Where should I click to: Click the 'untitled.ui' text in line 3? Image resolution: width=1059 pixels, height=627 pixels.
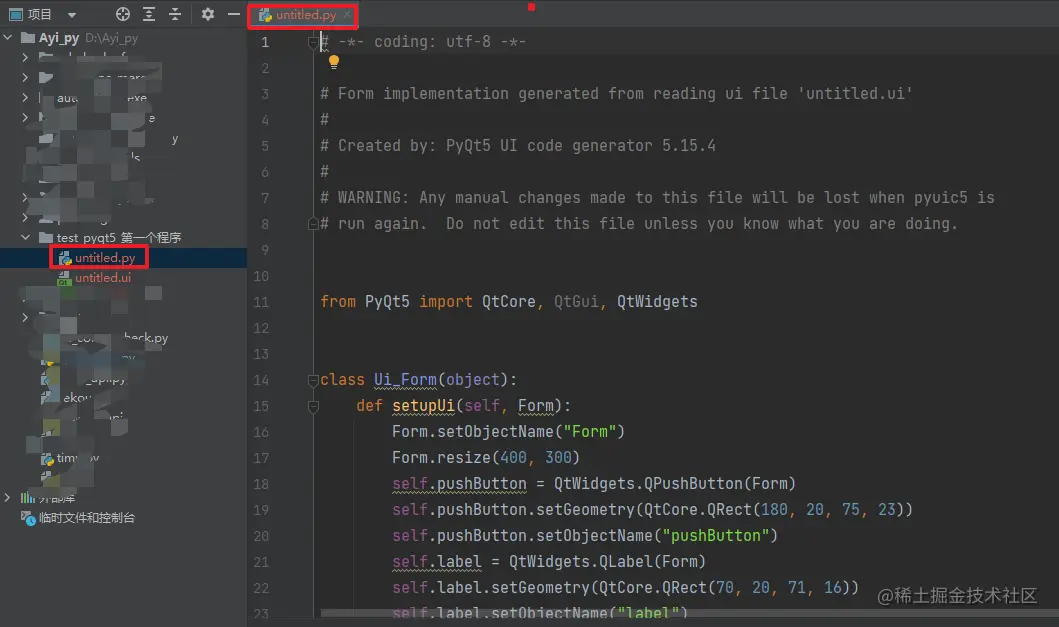click(856, 94)
